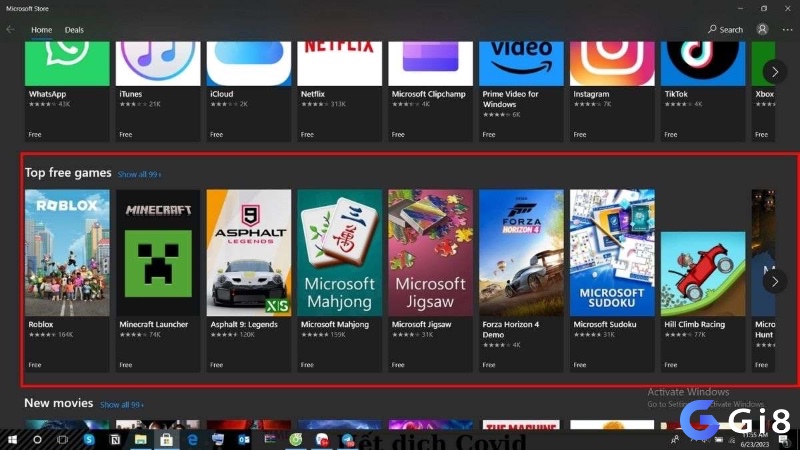Click the Forza Horizon 4 Demo title text
800x450 pixels.
click(x=511, y=330)
